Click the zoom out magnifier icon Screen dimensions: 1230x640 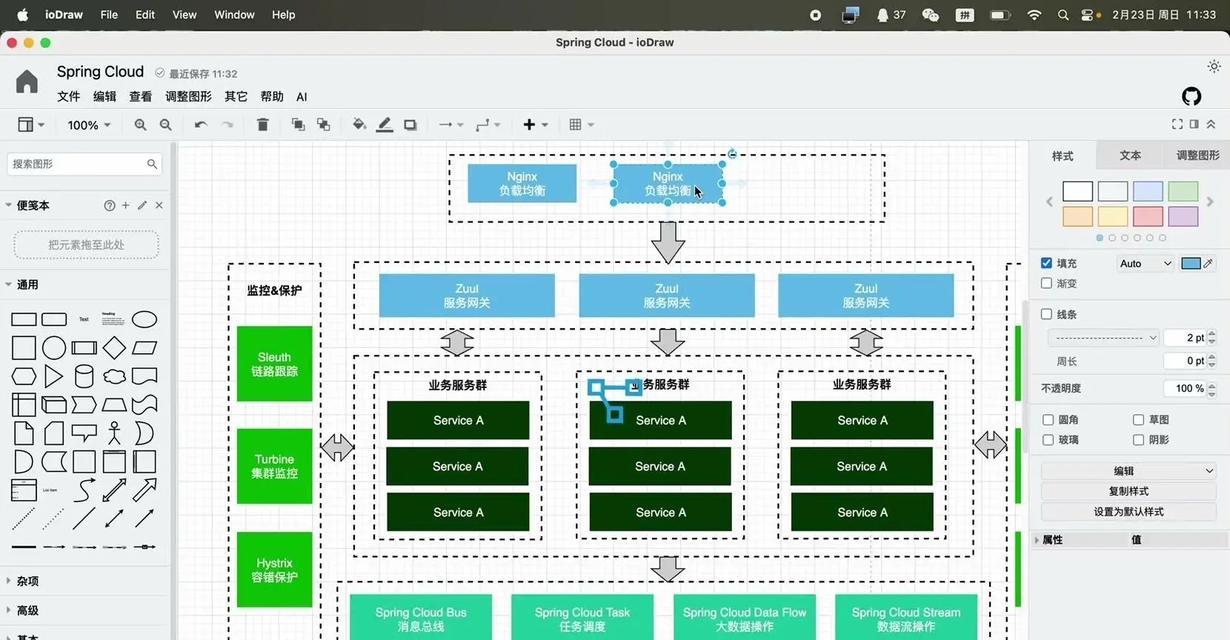[x=166, y=125]
